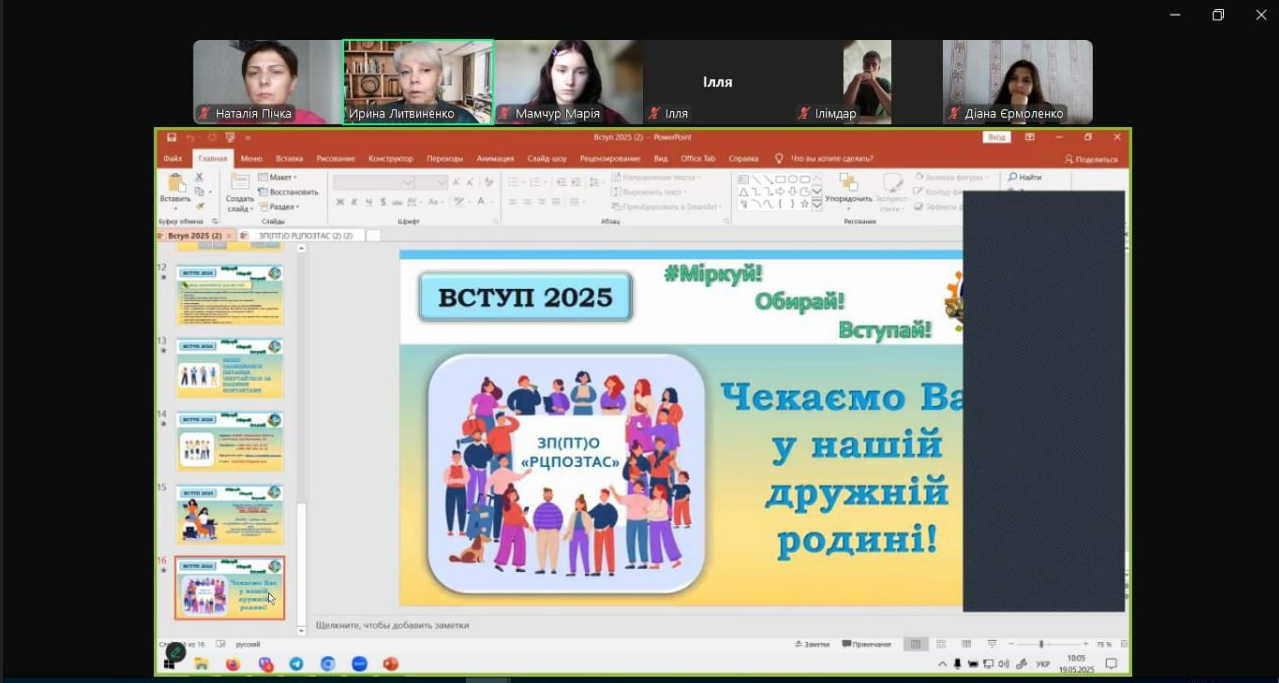Select slide 13 thumbnail
The image size is (1279, 683).
(230, 368)
